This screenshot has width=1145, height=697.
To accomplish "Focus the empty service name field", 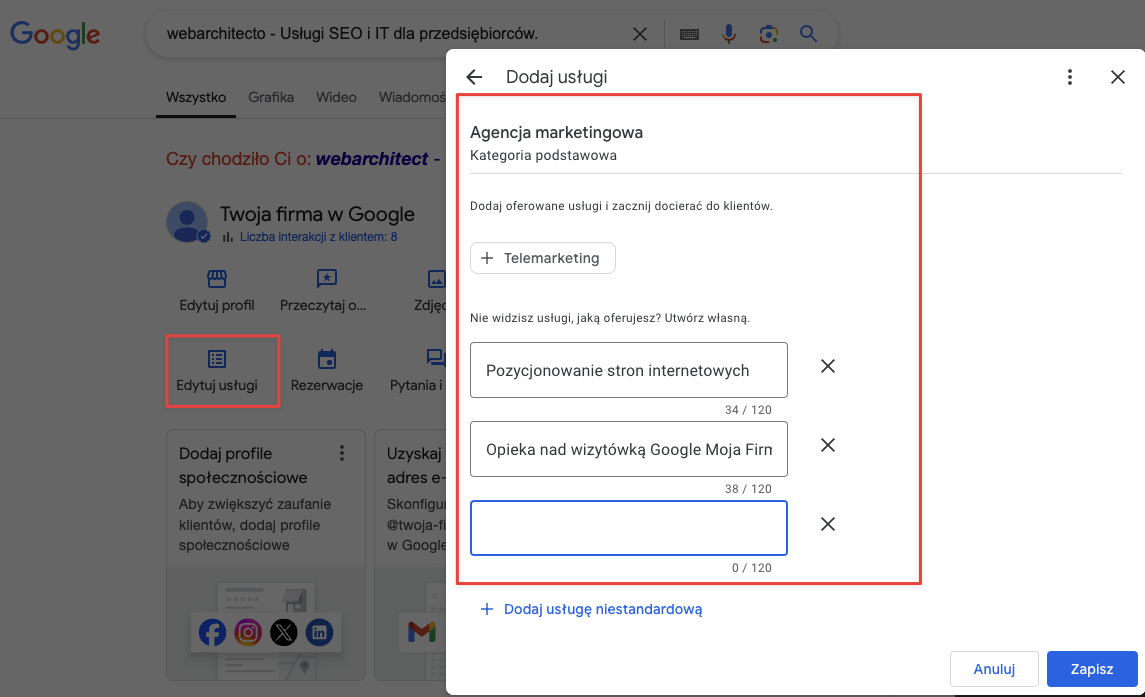I will [x=628, y=528].
